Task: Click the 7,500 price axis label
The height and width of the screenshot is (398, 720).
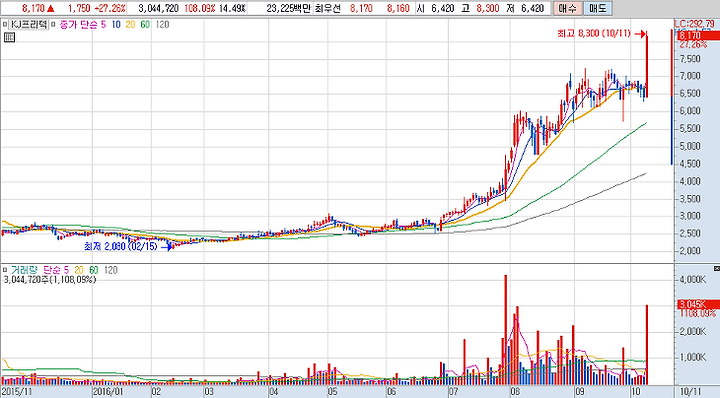Action: [x=690, y=58]
